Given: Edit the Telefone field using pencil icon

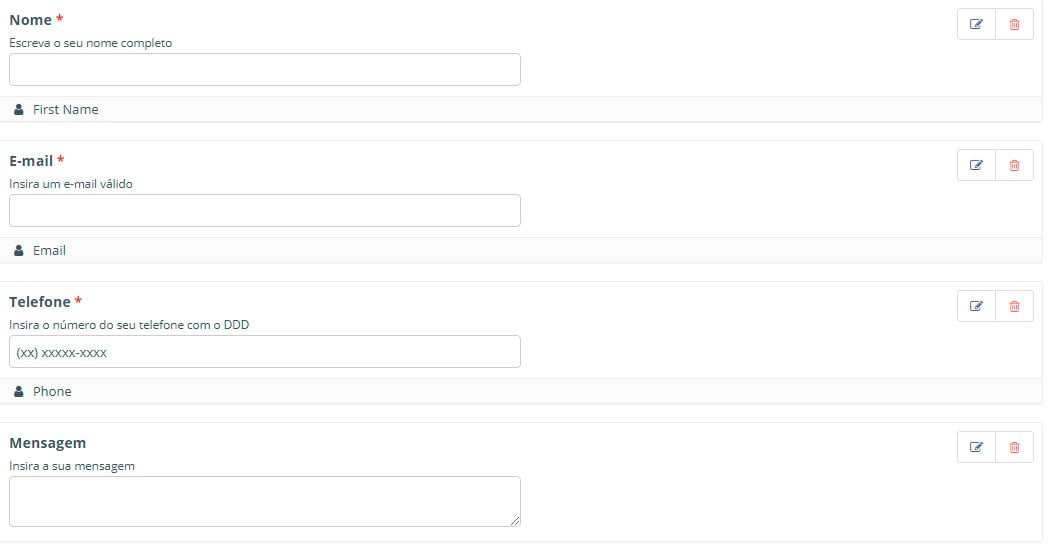Looking at the screenshot, I should [977, 307].
